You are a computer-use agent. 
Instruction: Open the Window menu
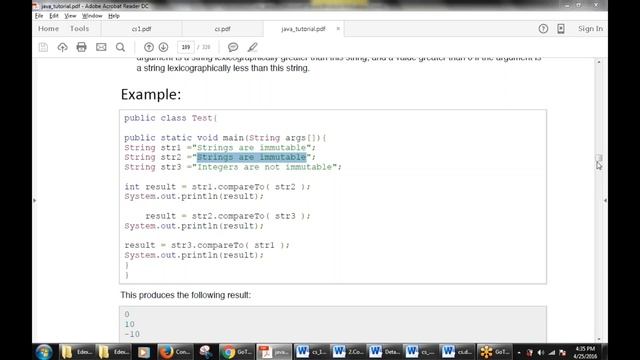tap(92, 16)
